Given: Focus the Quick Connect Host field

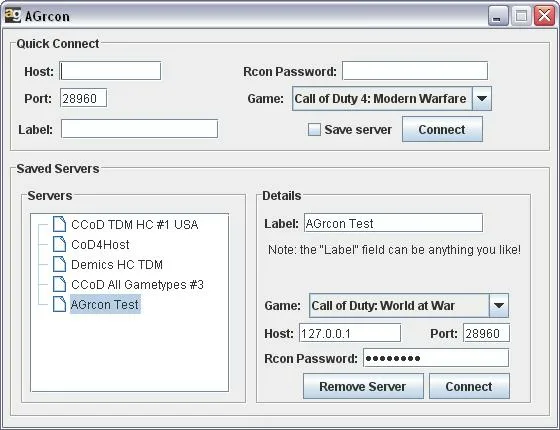Looking at the screenshot, I should (x=110, y=71).
